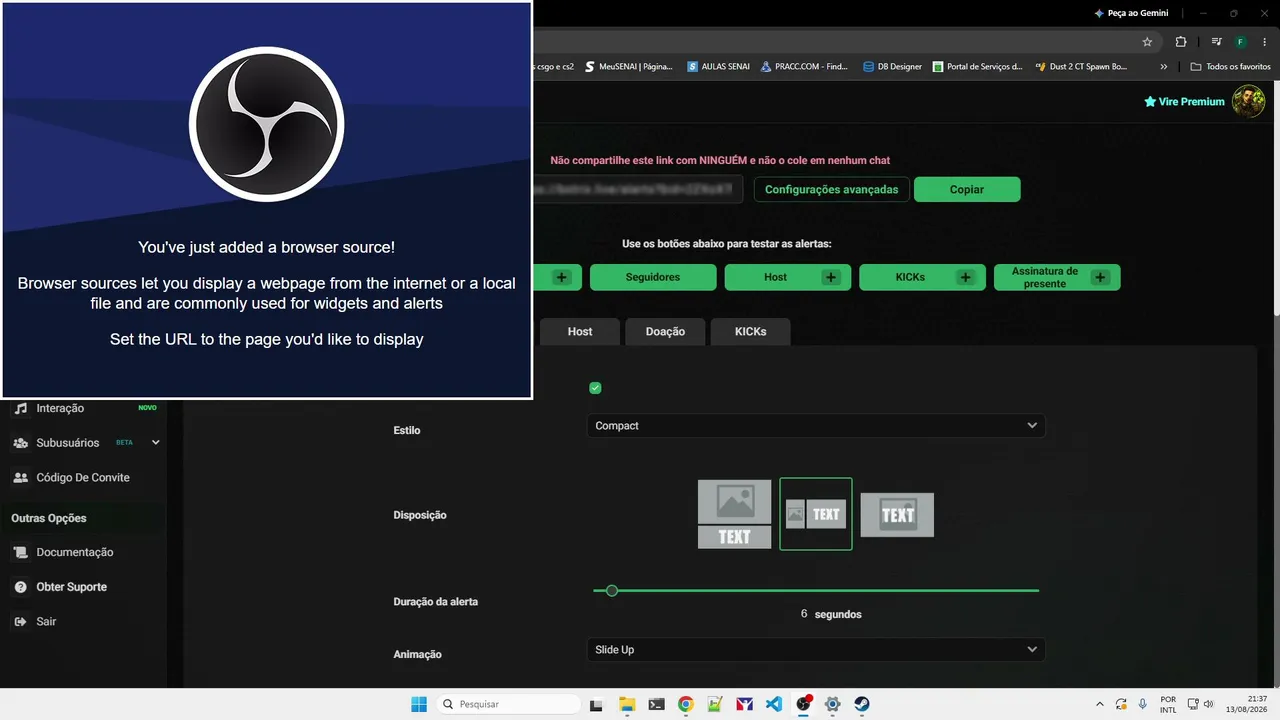
Task: Switch to the Host tab
Action: click(580, 332)
